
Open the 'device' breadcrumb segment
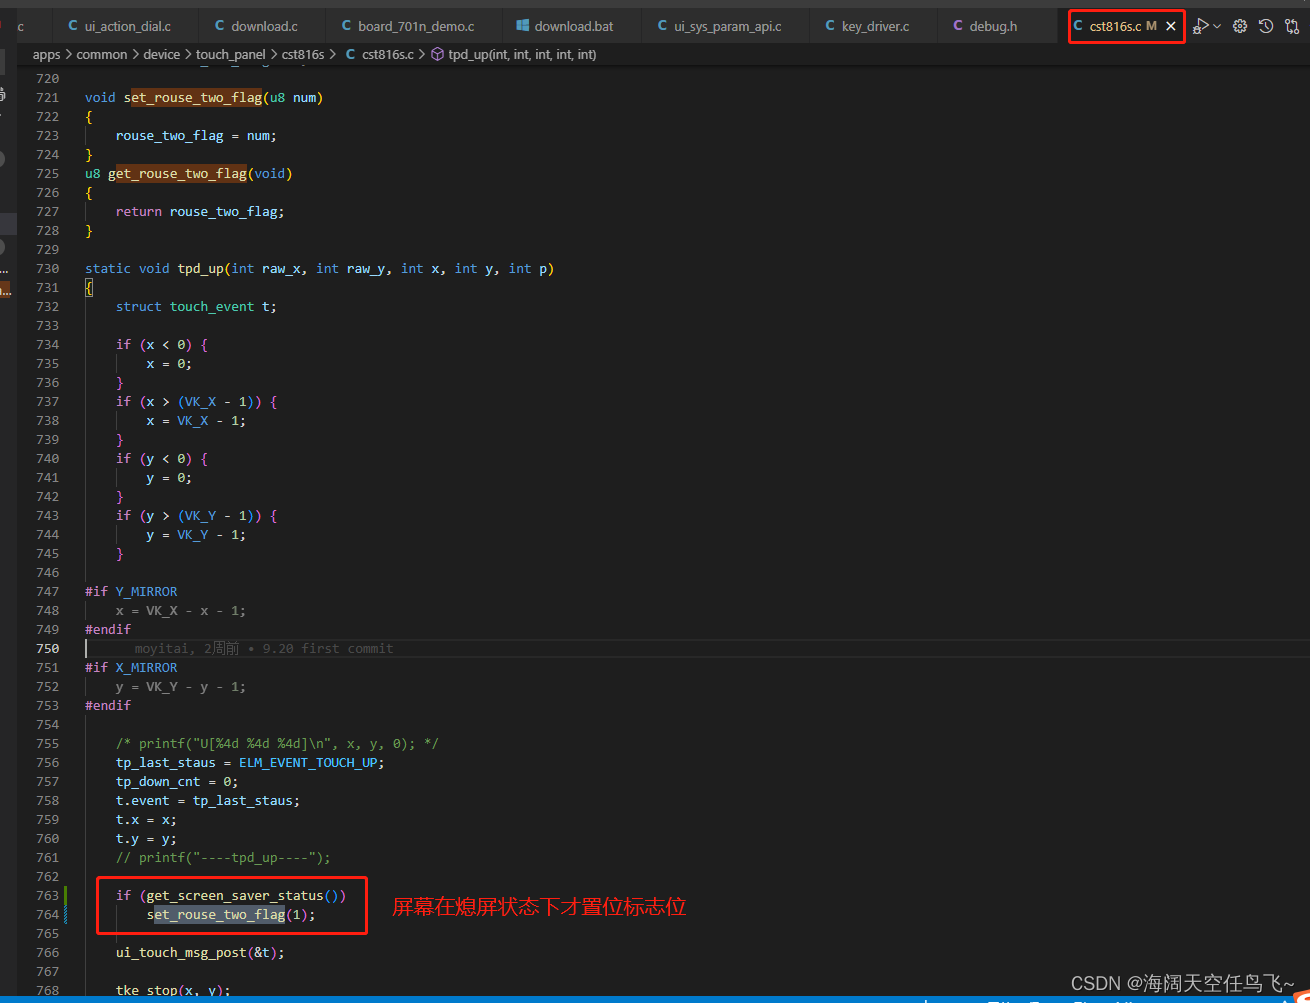coord(161,54)
